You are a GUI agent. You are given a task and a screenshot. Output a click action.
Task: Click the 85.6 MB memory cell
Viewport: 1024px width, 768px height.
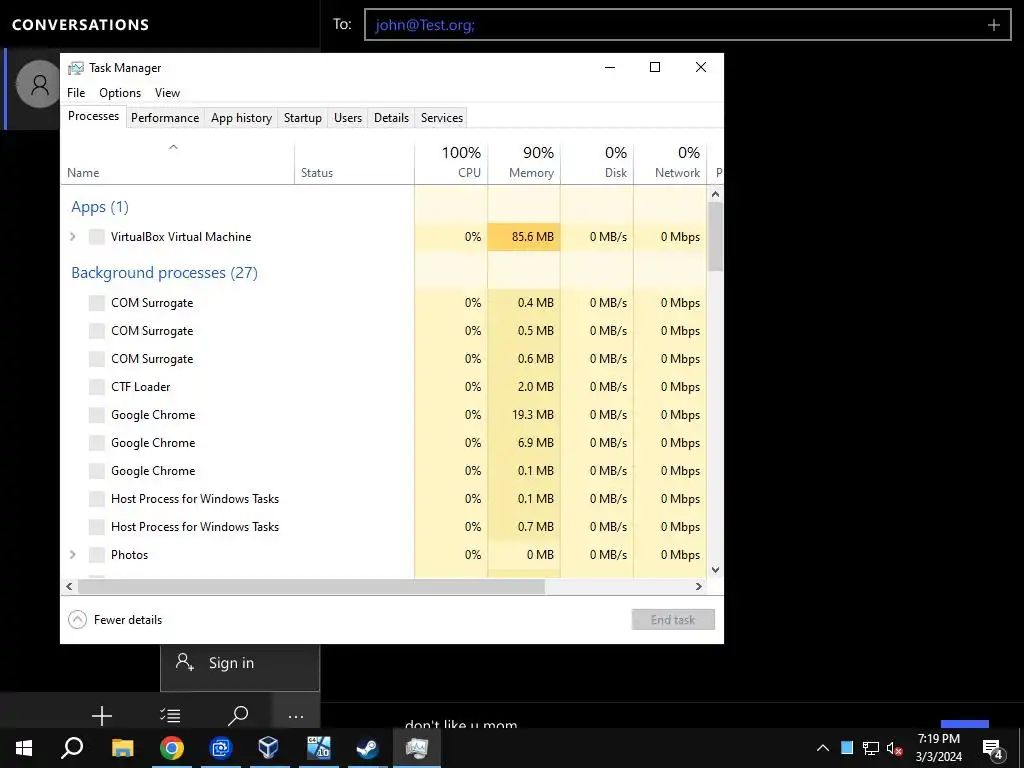point(524,236)
